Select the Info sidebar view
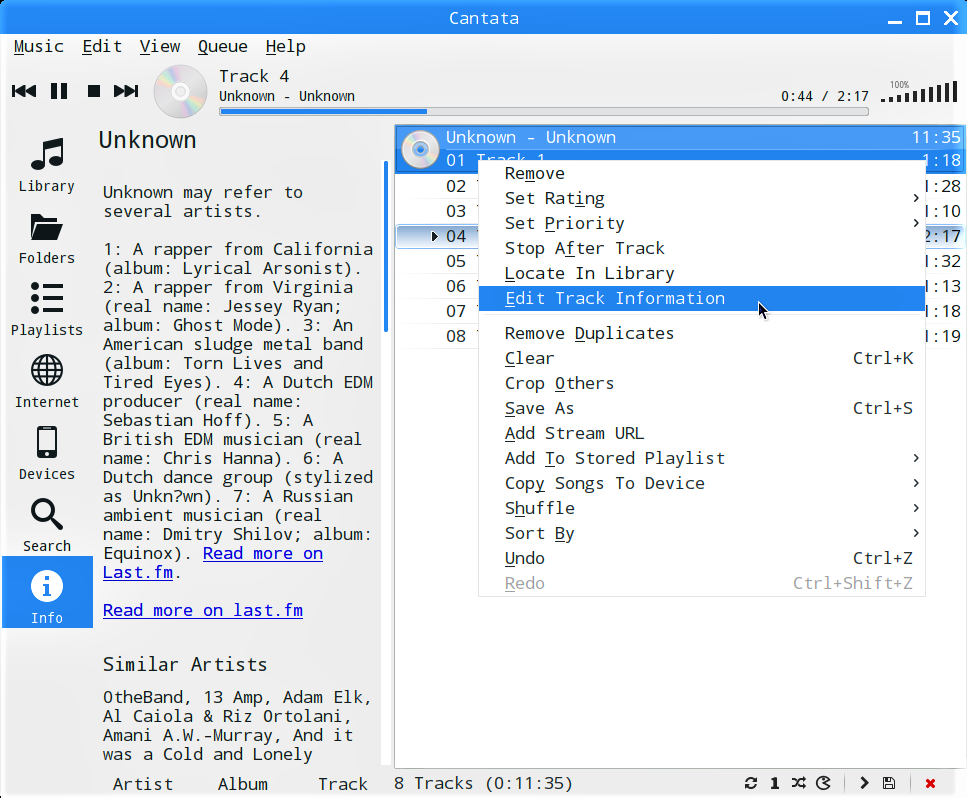The width and height of the screenshot is (967, 798). point(47,592)
